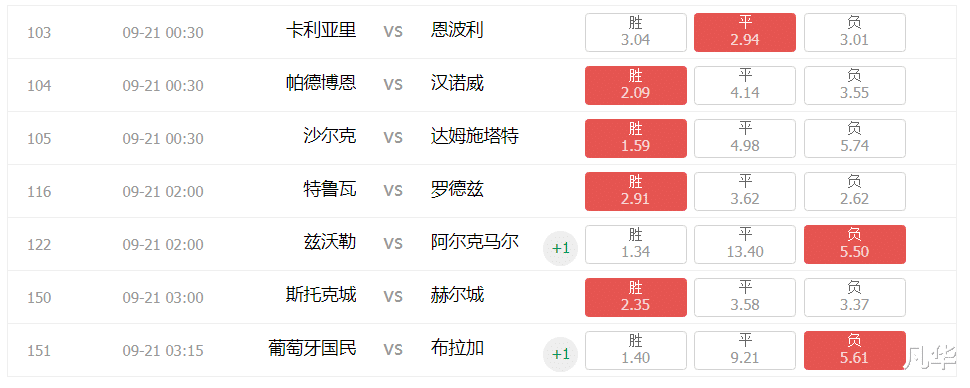
Task: Choose 平 9.21 in match 151
Action: tap(745, 351)
